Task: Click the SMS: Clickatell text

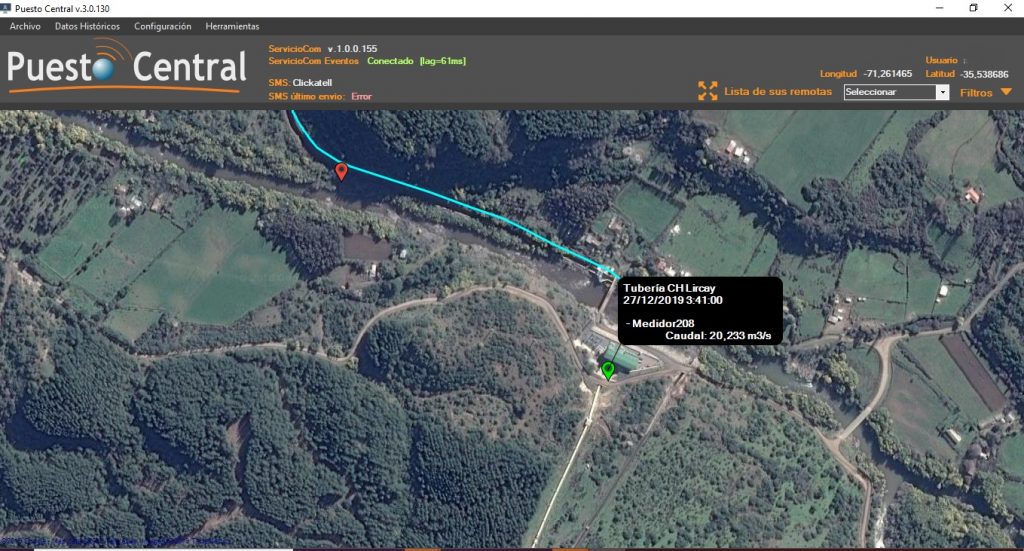Action: pos(300,82)
